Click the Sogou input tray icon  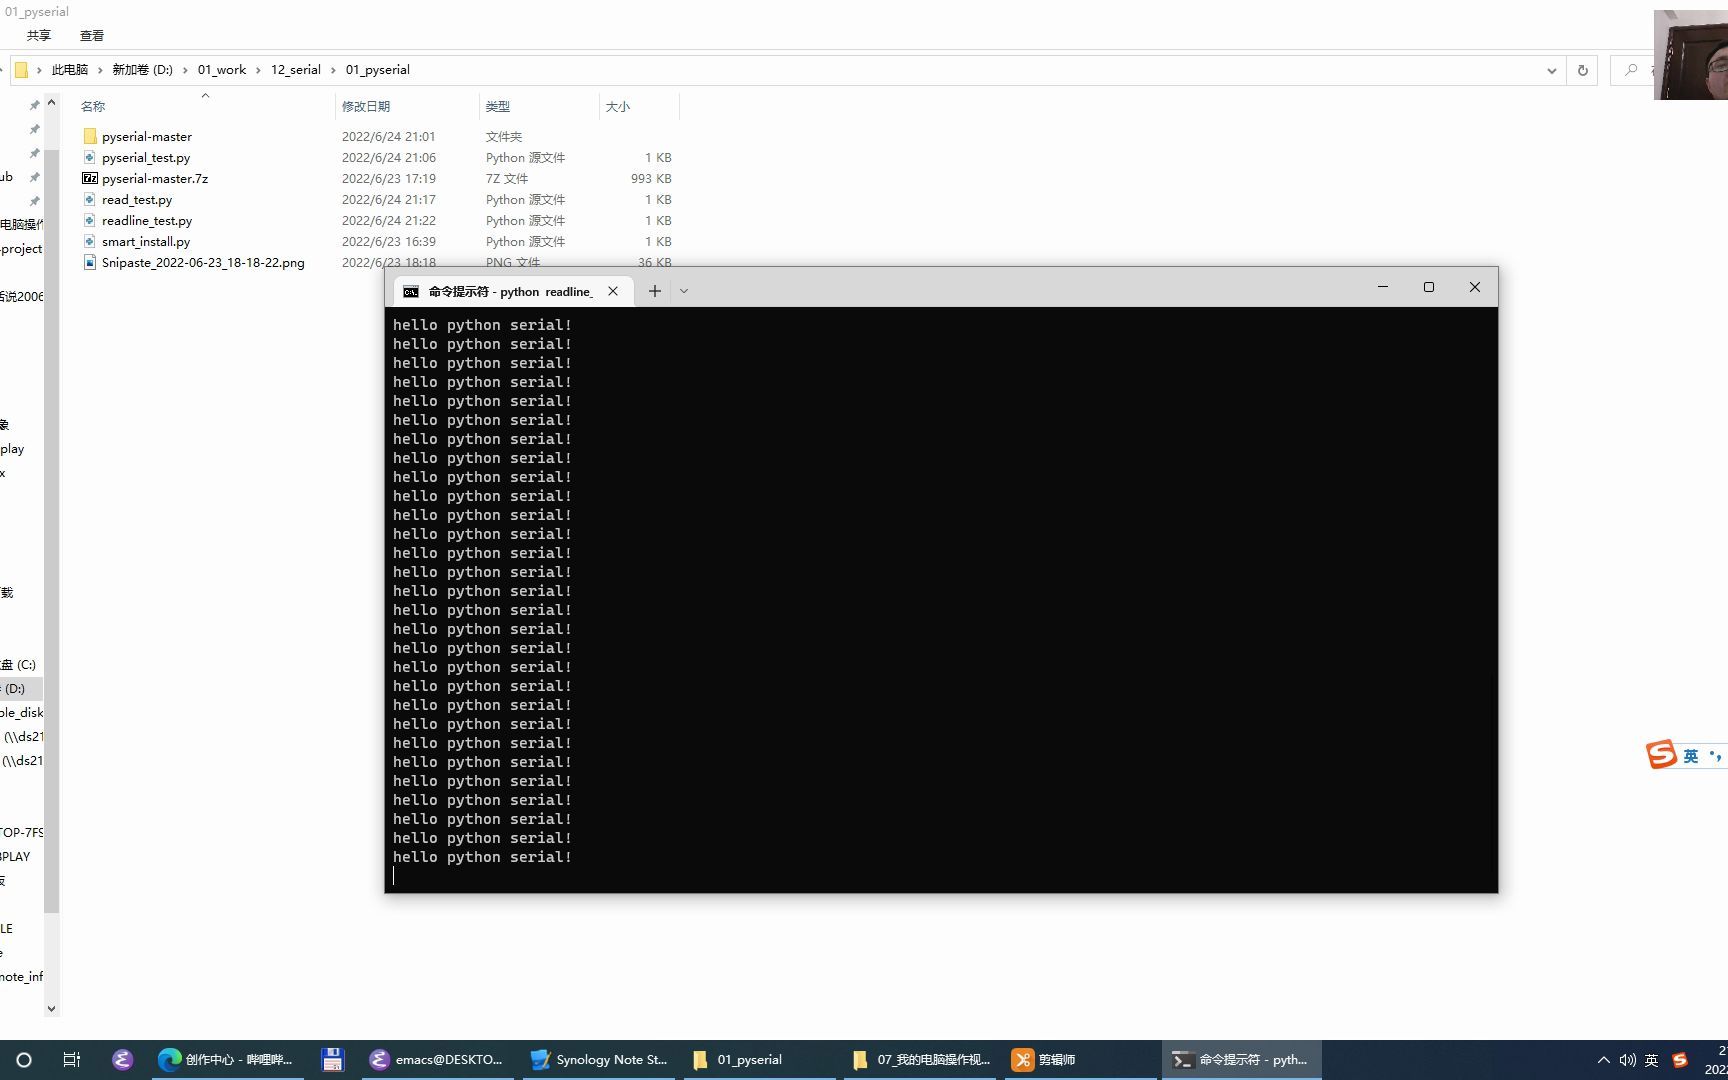pos(1680,1060)
